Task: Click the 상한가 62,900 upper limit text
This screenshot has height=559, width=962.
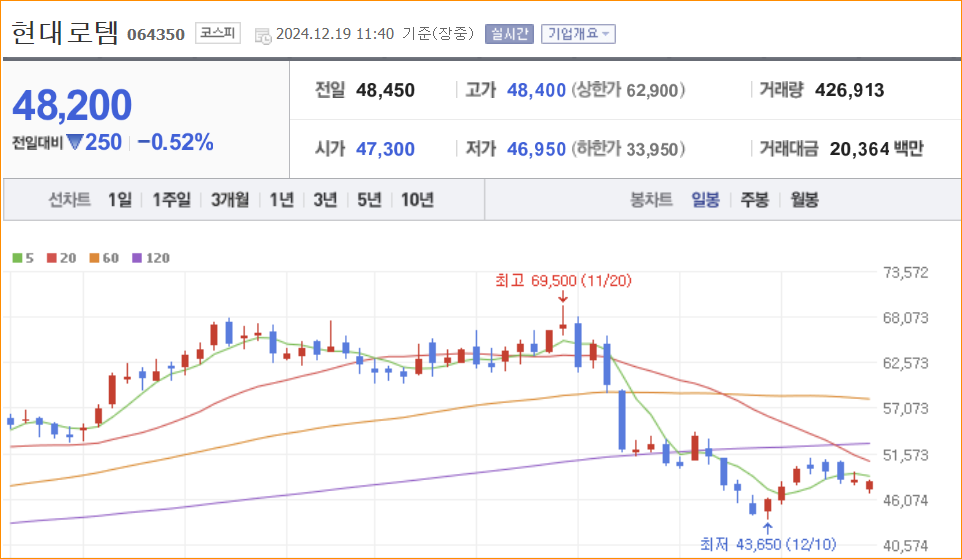Action: pyautogui.click(x=628, y=90)
